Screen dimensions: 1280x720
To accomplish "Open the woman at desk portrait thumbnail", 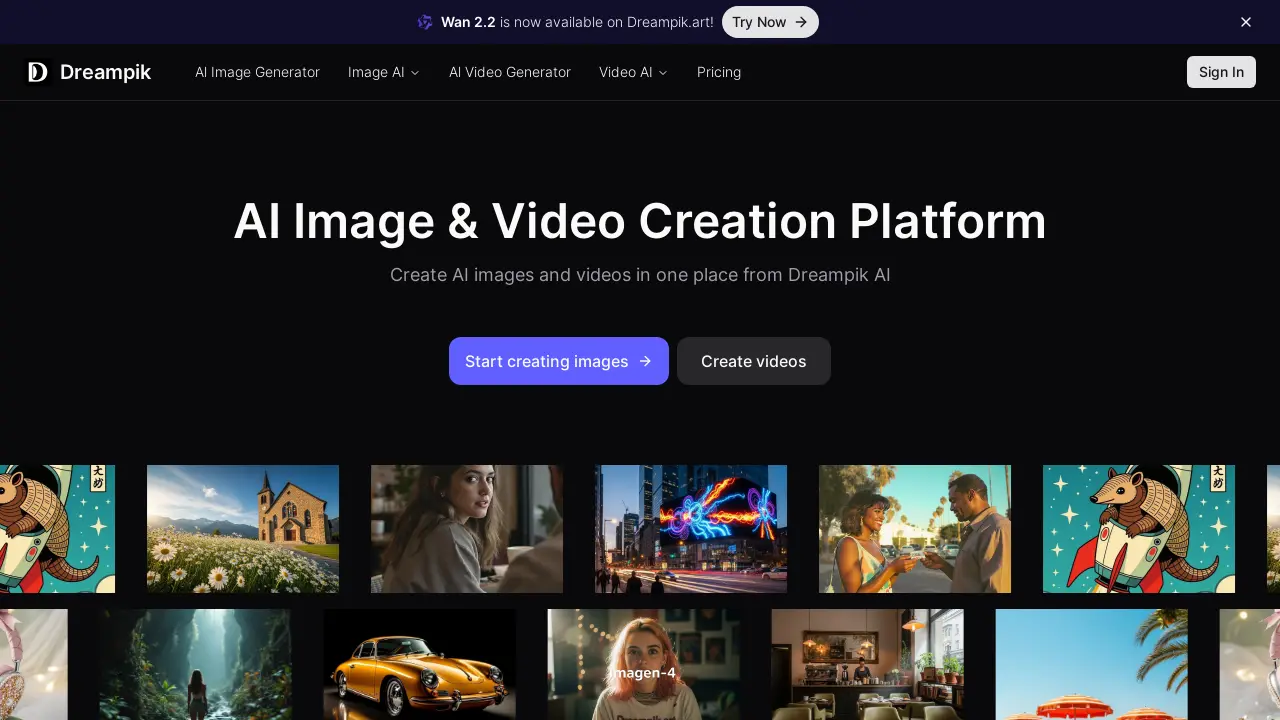I will (467, 529).
